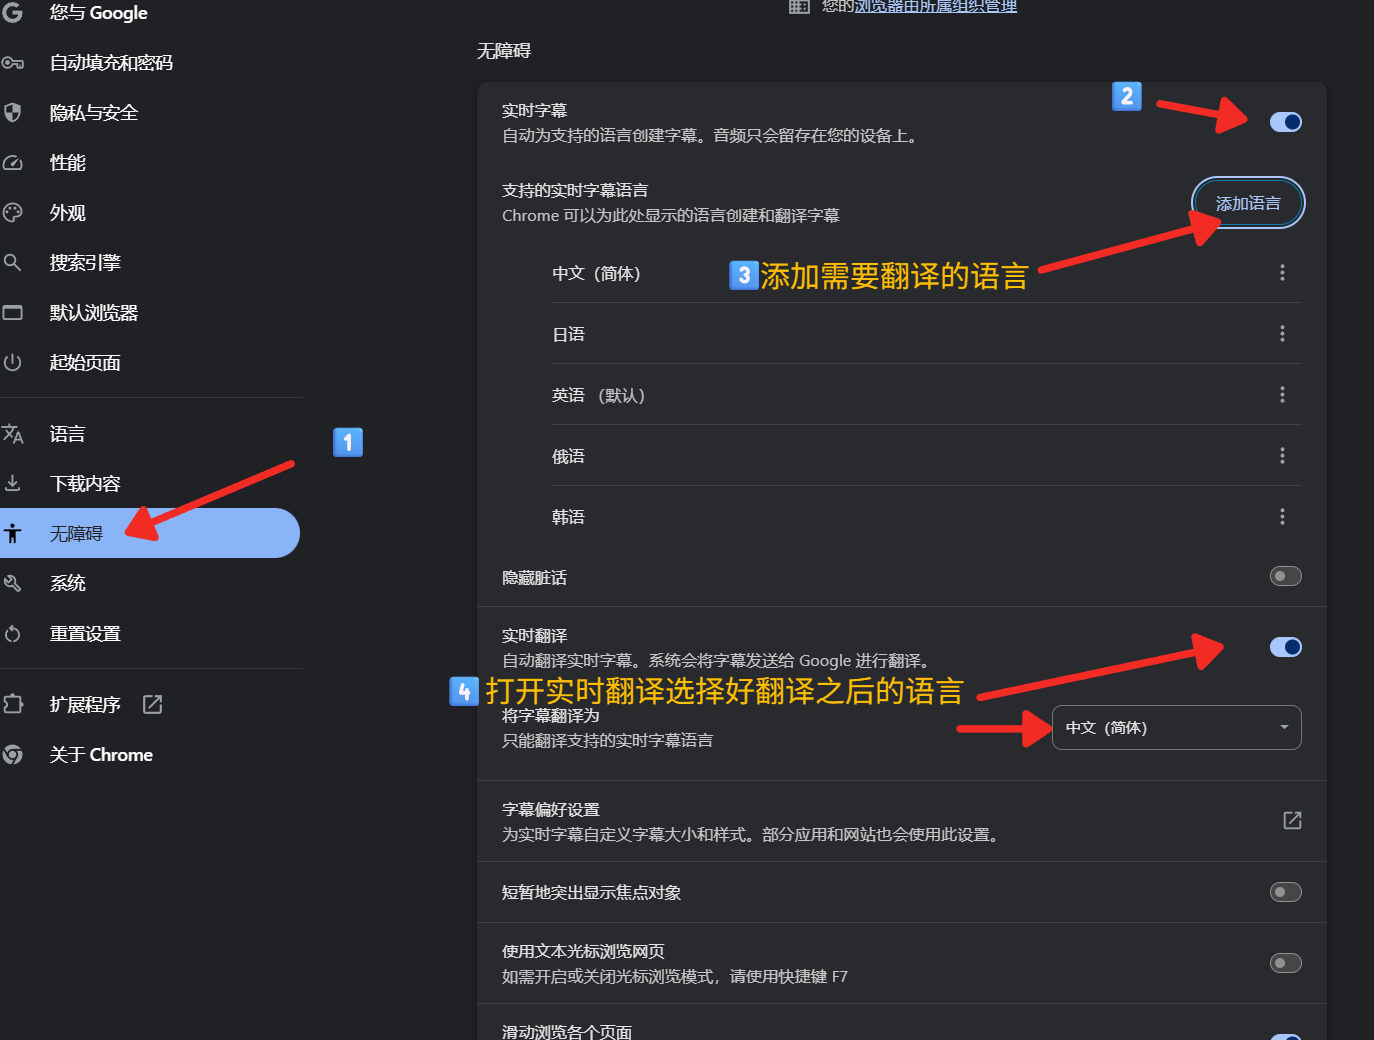Click the 俄语 language row text
Screen dimensions: 1374x1040
568,456
